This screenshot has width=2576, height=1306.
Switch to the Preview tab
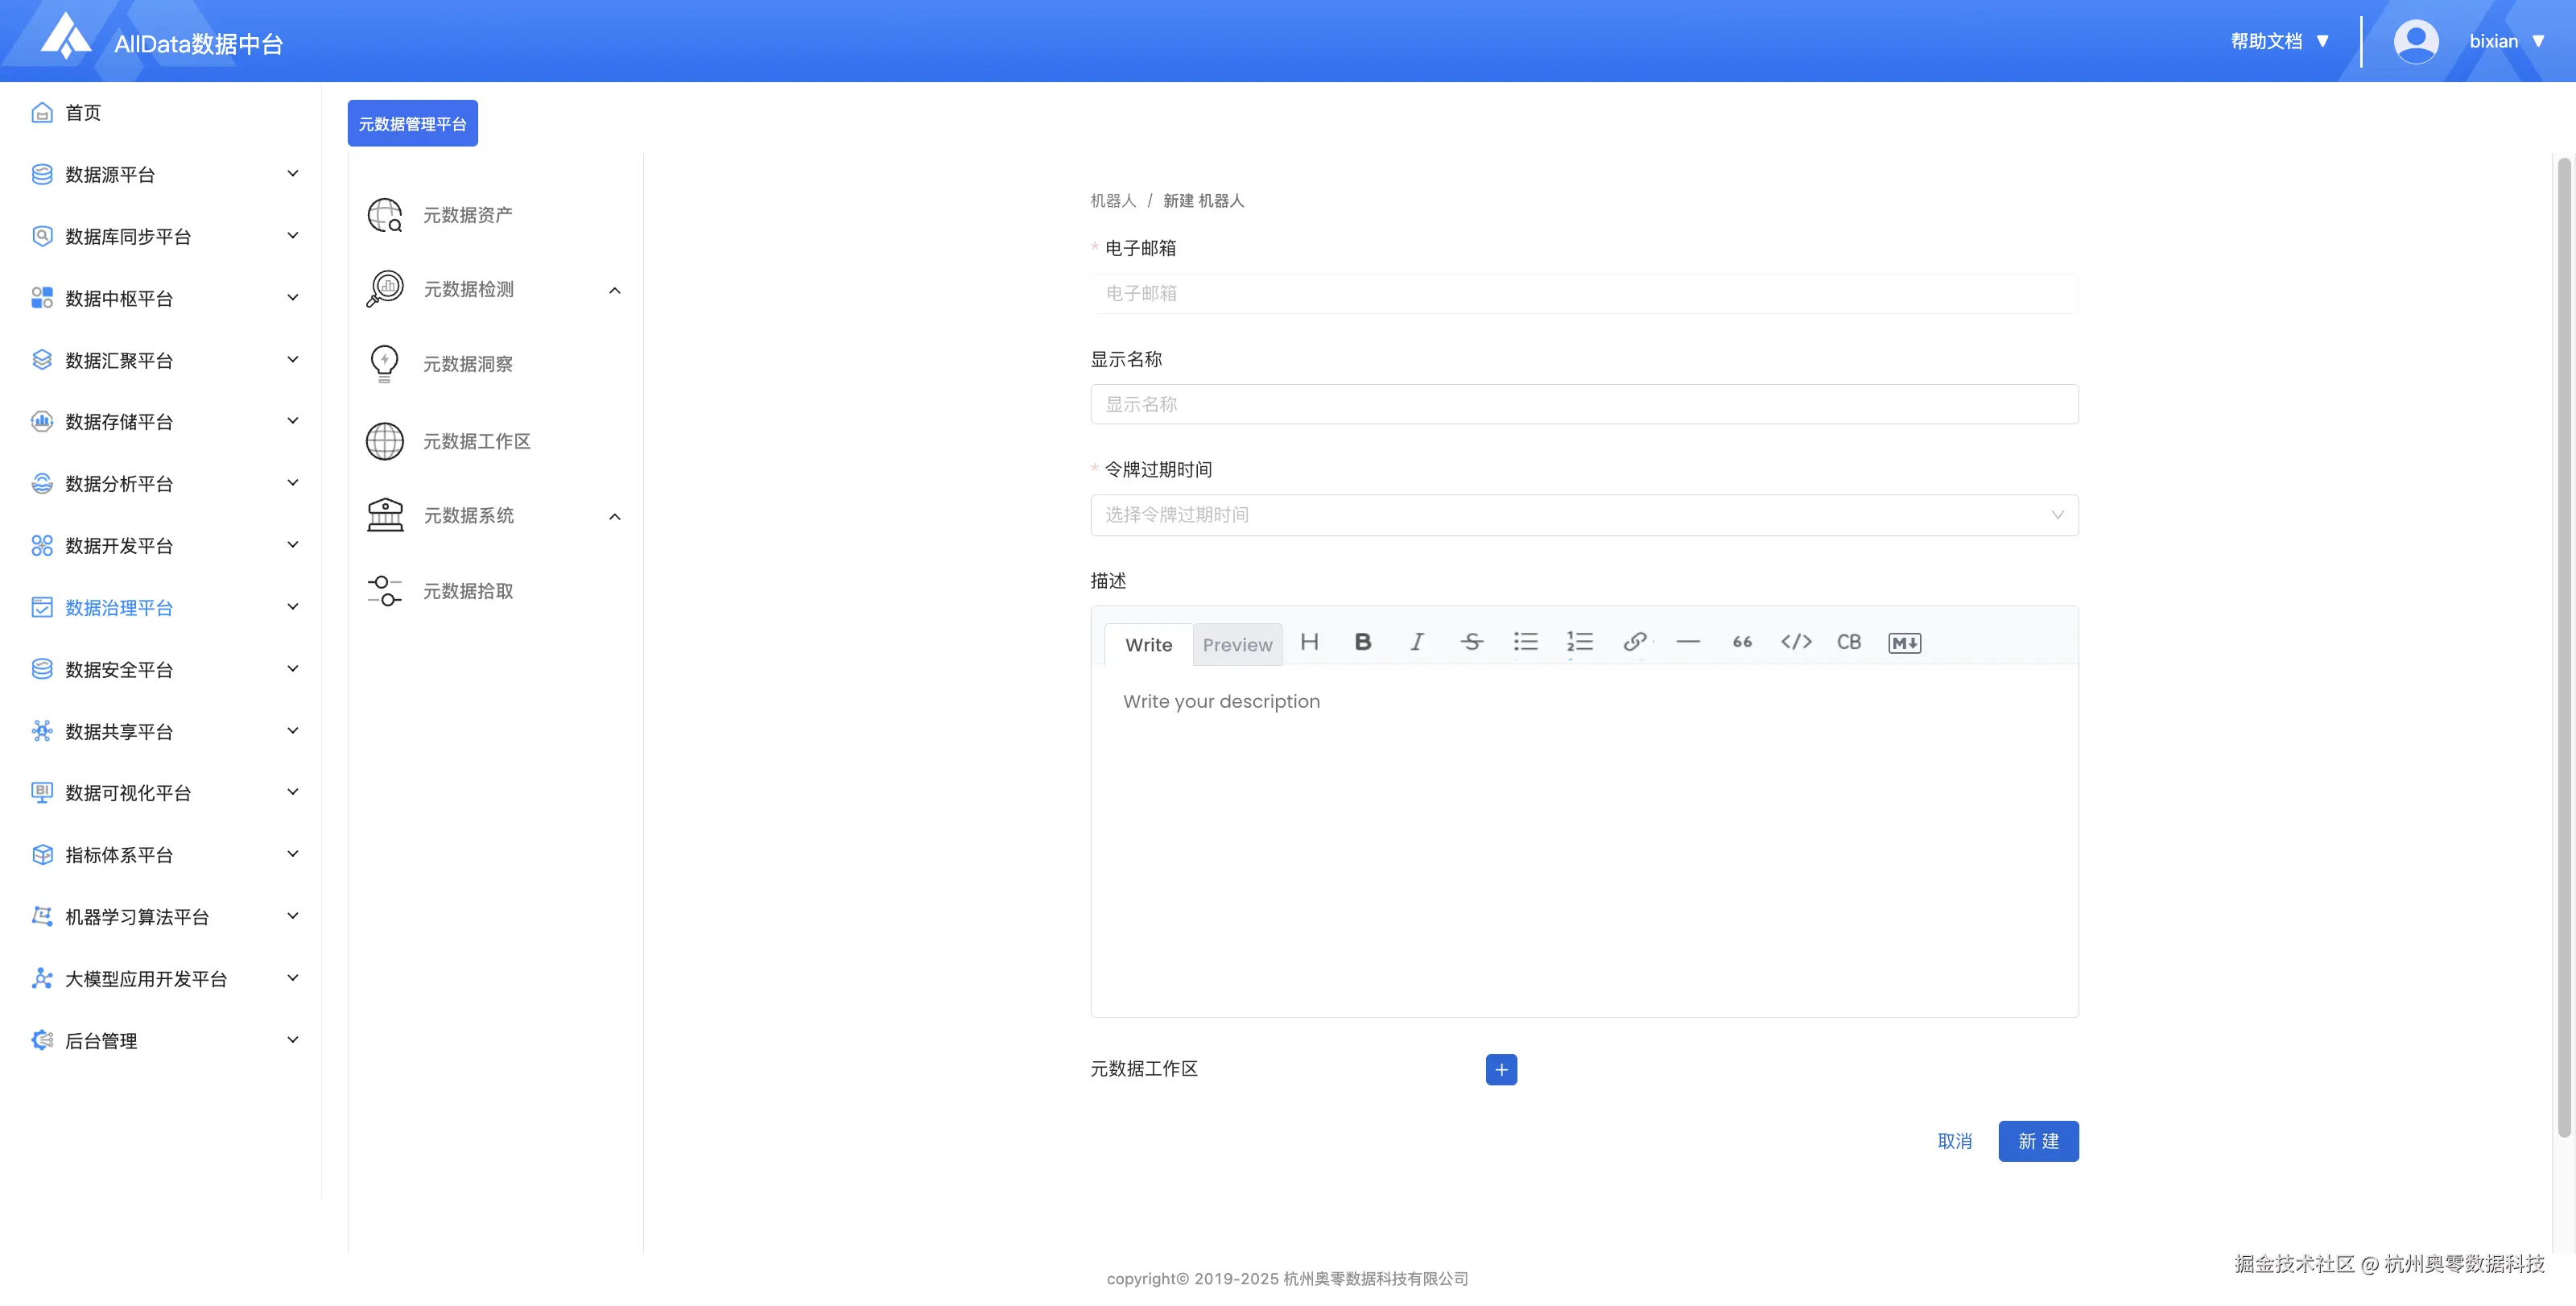tap(1237, 645)
